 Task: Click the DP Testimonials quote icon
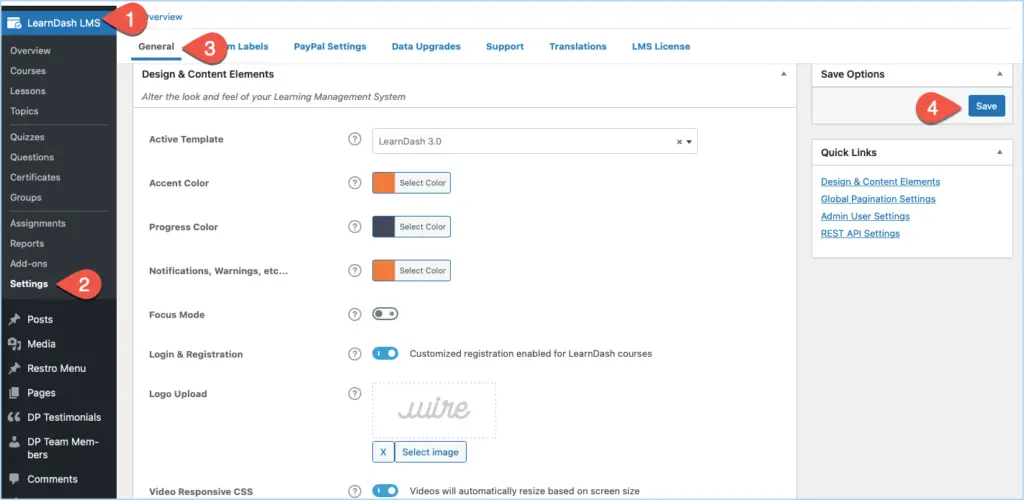(x=14, y=417)
